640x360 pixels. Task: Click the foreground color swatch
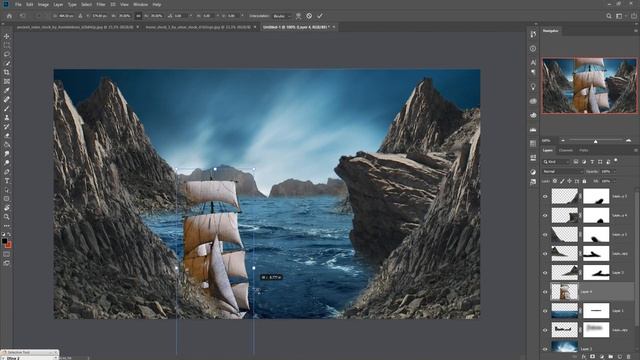point(4,241)
